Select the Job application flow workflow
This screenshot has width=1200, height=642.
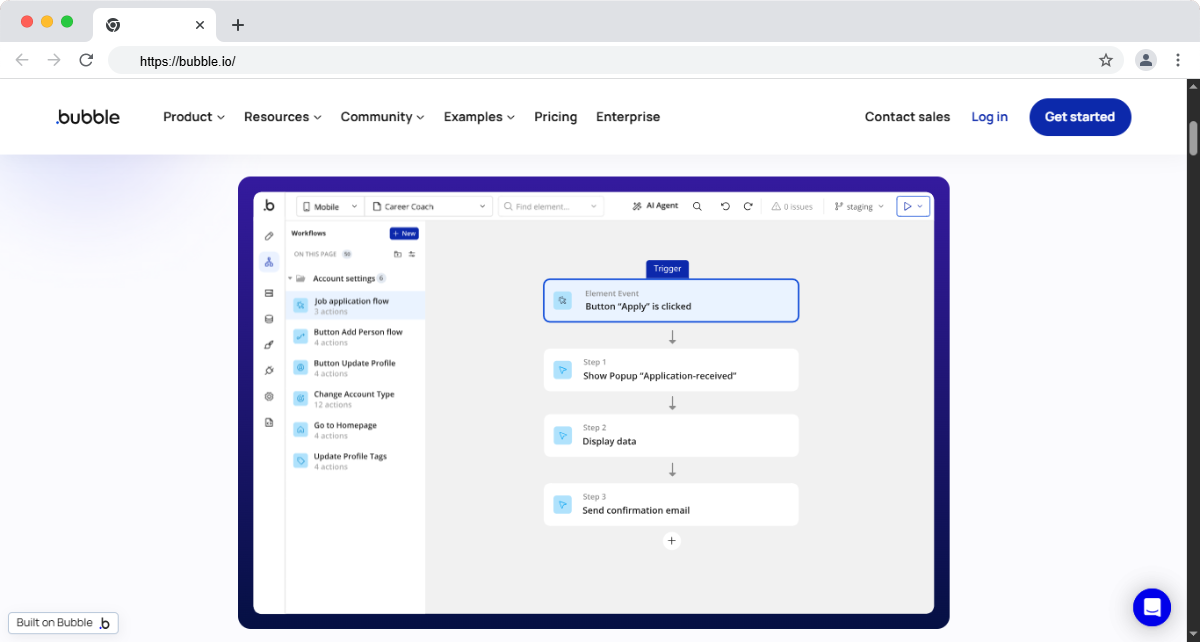click(x=356, y=306)
